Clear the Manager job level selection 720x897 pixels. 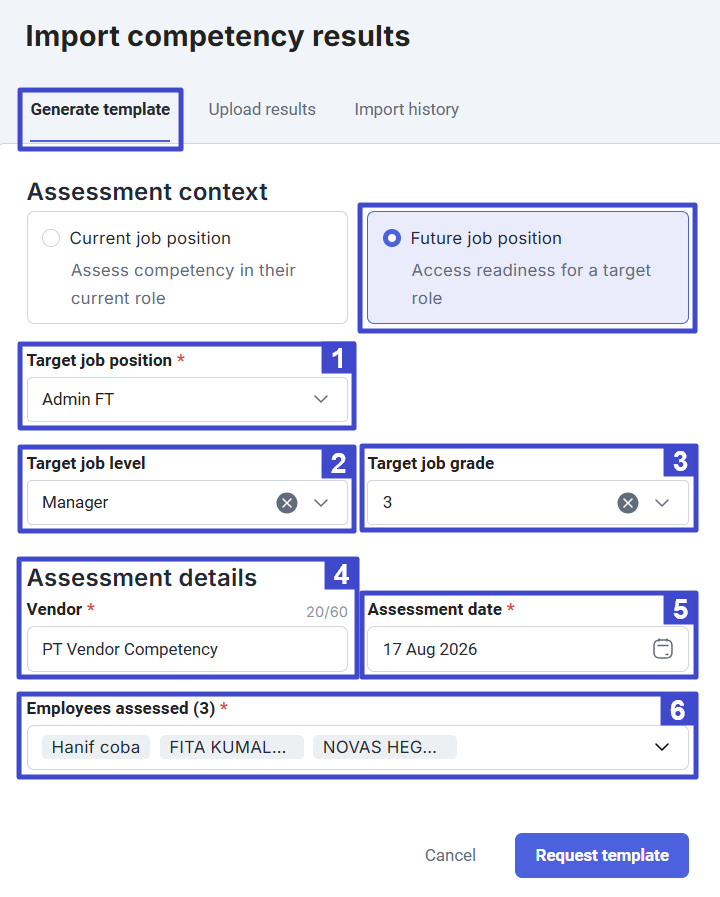point(287,503)
